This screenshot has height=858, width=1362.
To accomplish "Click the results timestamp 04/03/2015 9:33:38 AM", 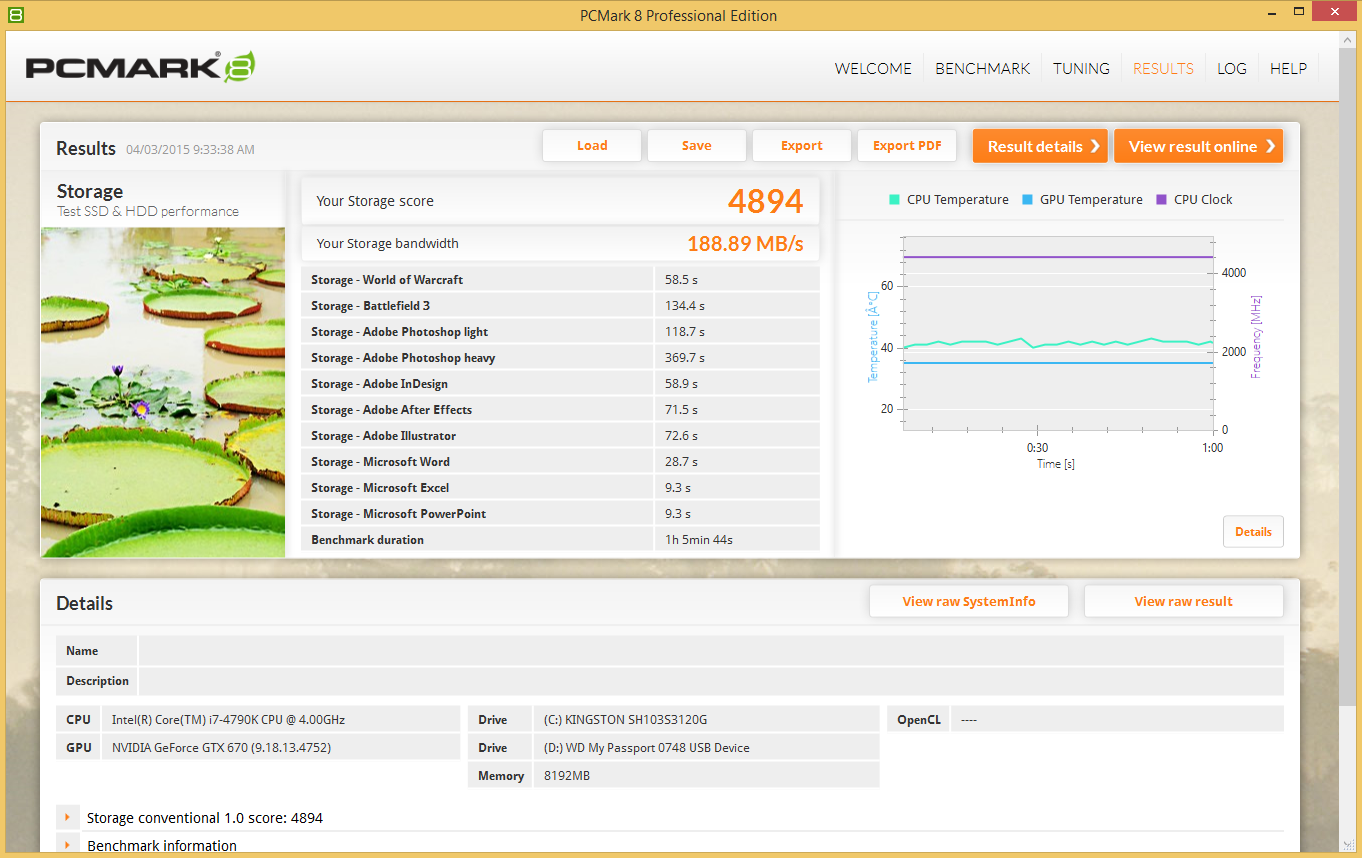I will tap(190, 150).
